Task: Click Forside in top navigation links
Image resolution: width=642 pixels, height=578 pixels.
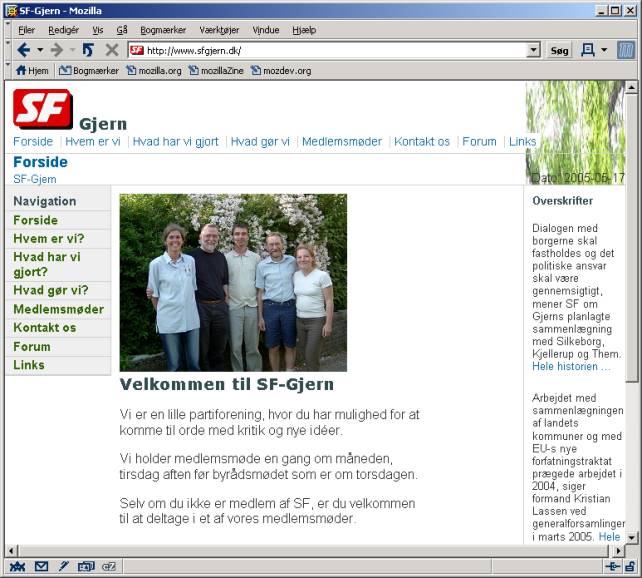Action: pyautogui.click(x=33, y=142)
